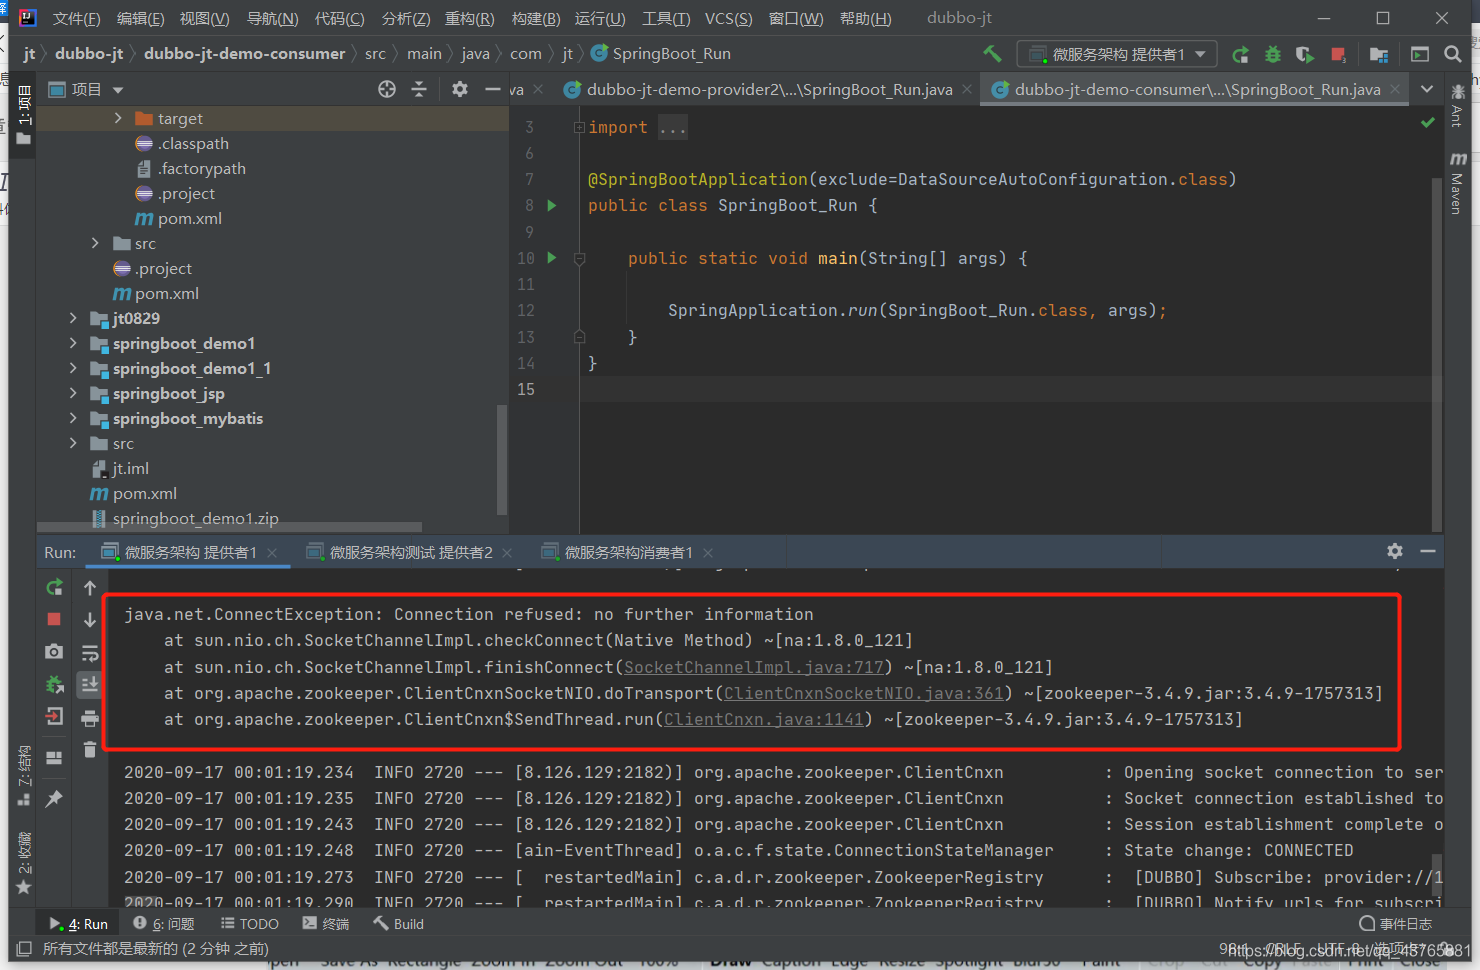Go down the stack trace arrow
1480x970 pixels.
click(x=90, y=619)
